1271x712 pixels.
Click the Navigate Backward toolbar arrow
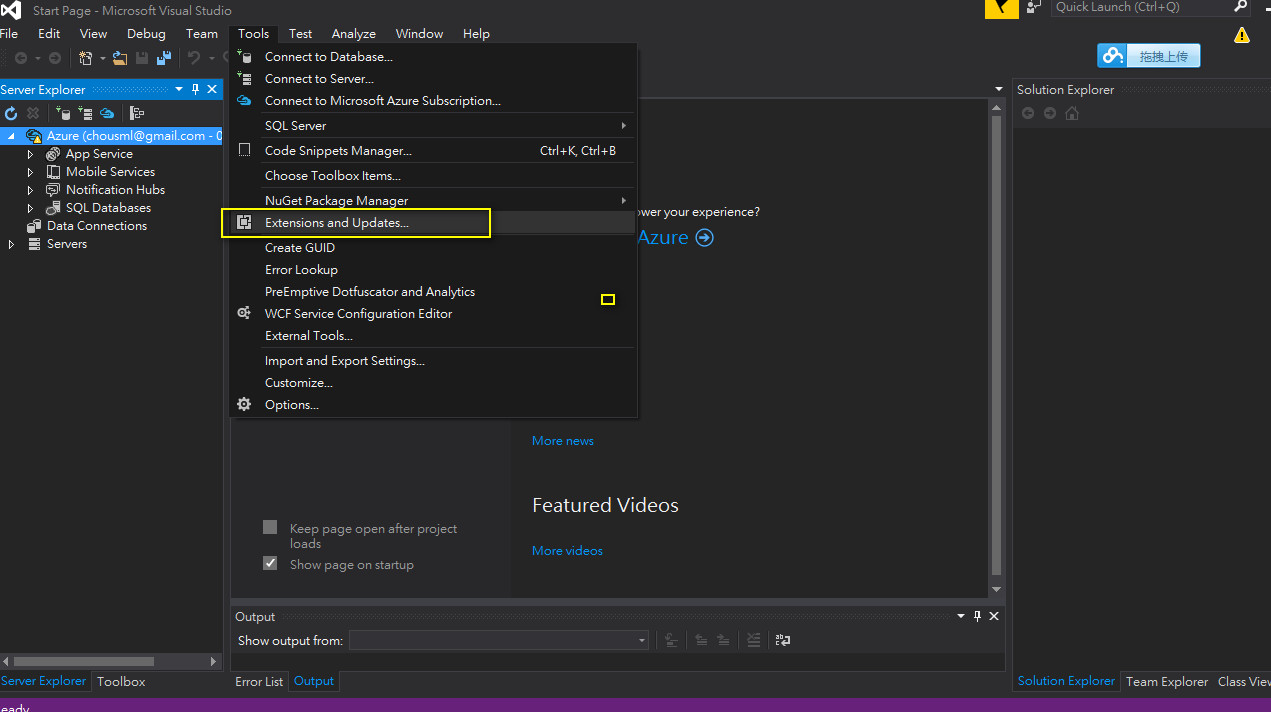(21, 59)
